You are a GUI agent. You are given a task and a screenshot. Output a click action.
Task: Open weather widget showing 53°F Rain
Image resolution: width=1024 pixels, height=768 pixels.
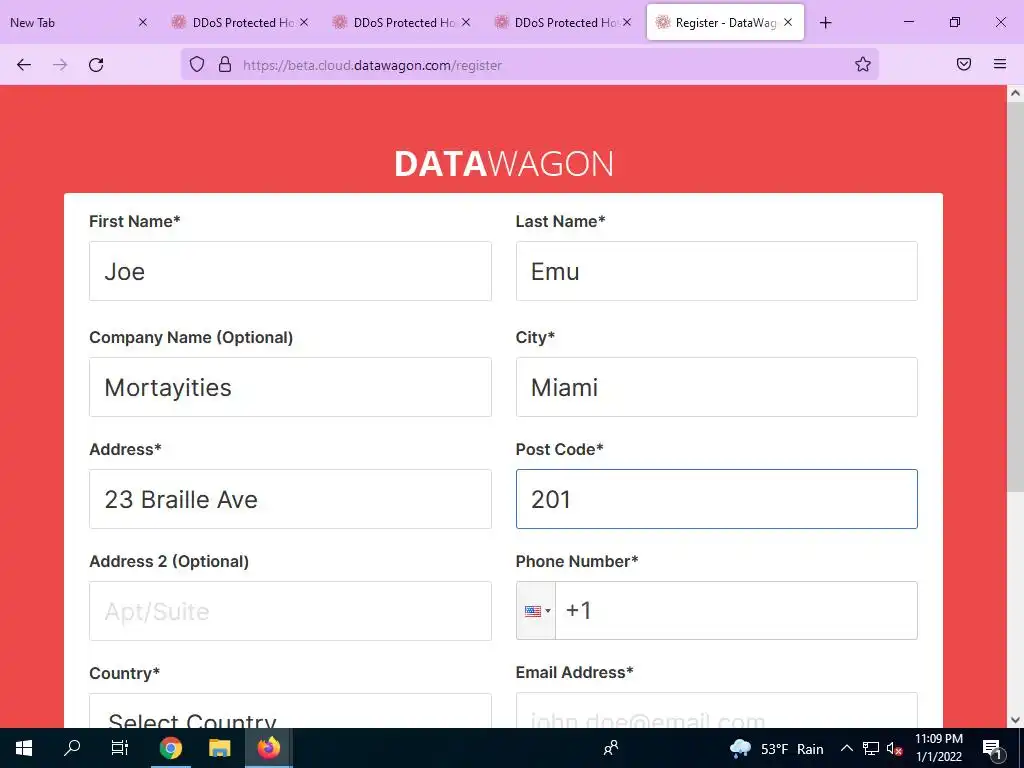point(776,748)
